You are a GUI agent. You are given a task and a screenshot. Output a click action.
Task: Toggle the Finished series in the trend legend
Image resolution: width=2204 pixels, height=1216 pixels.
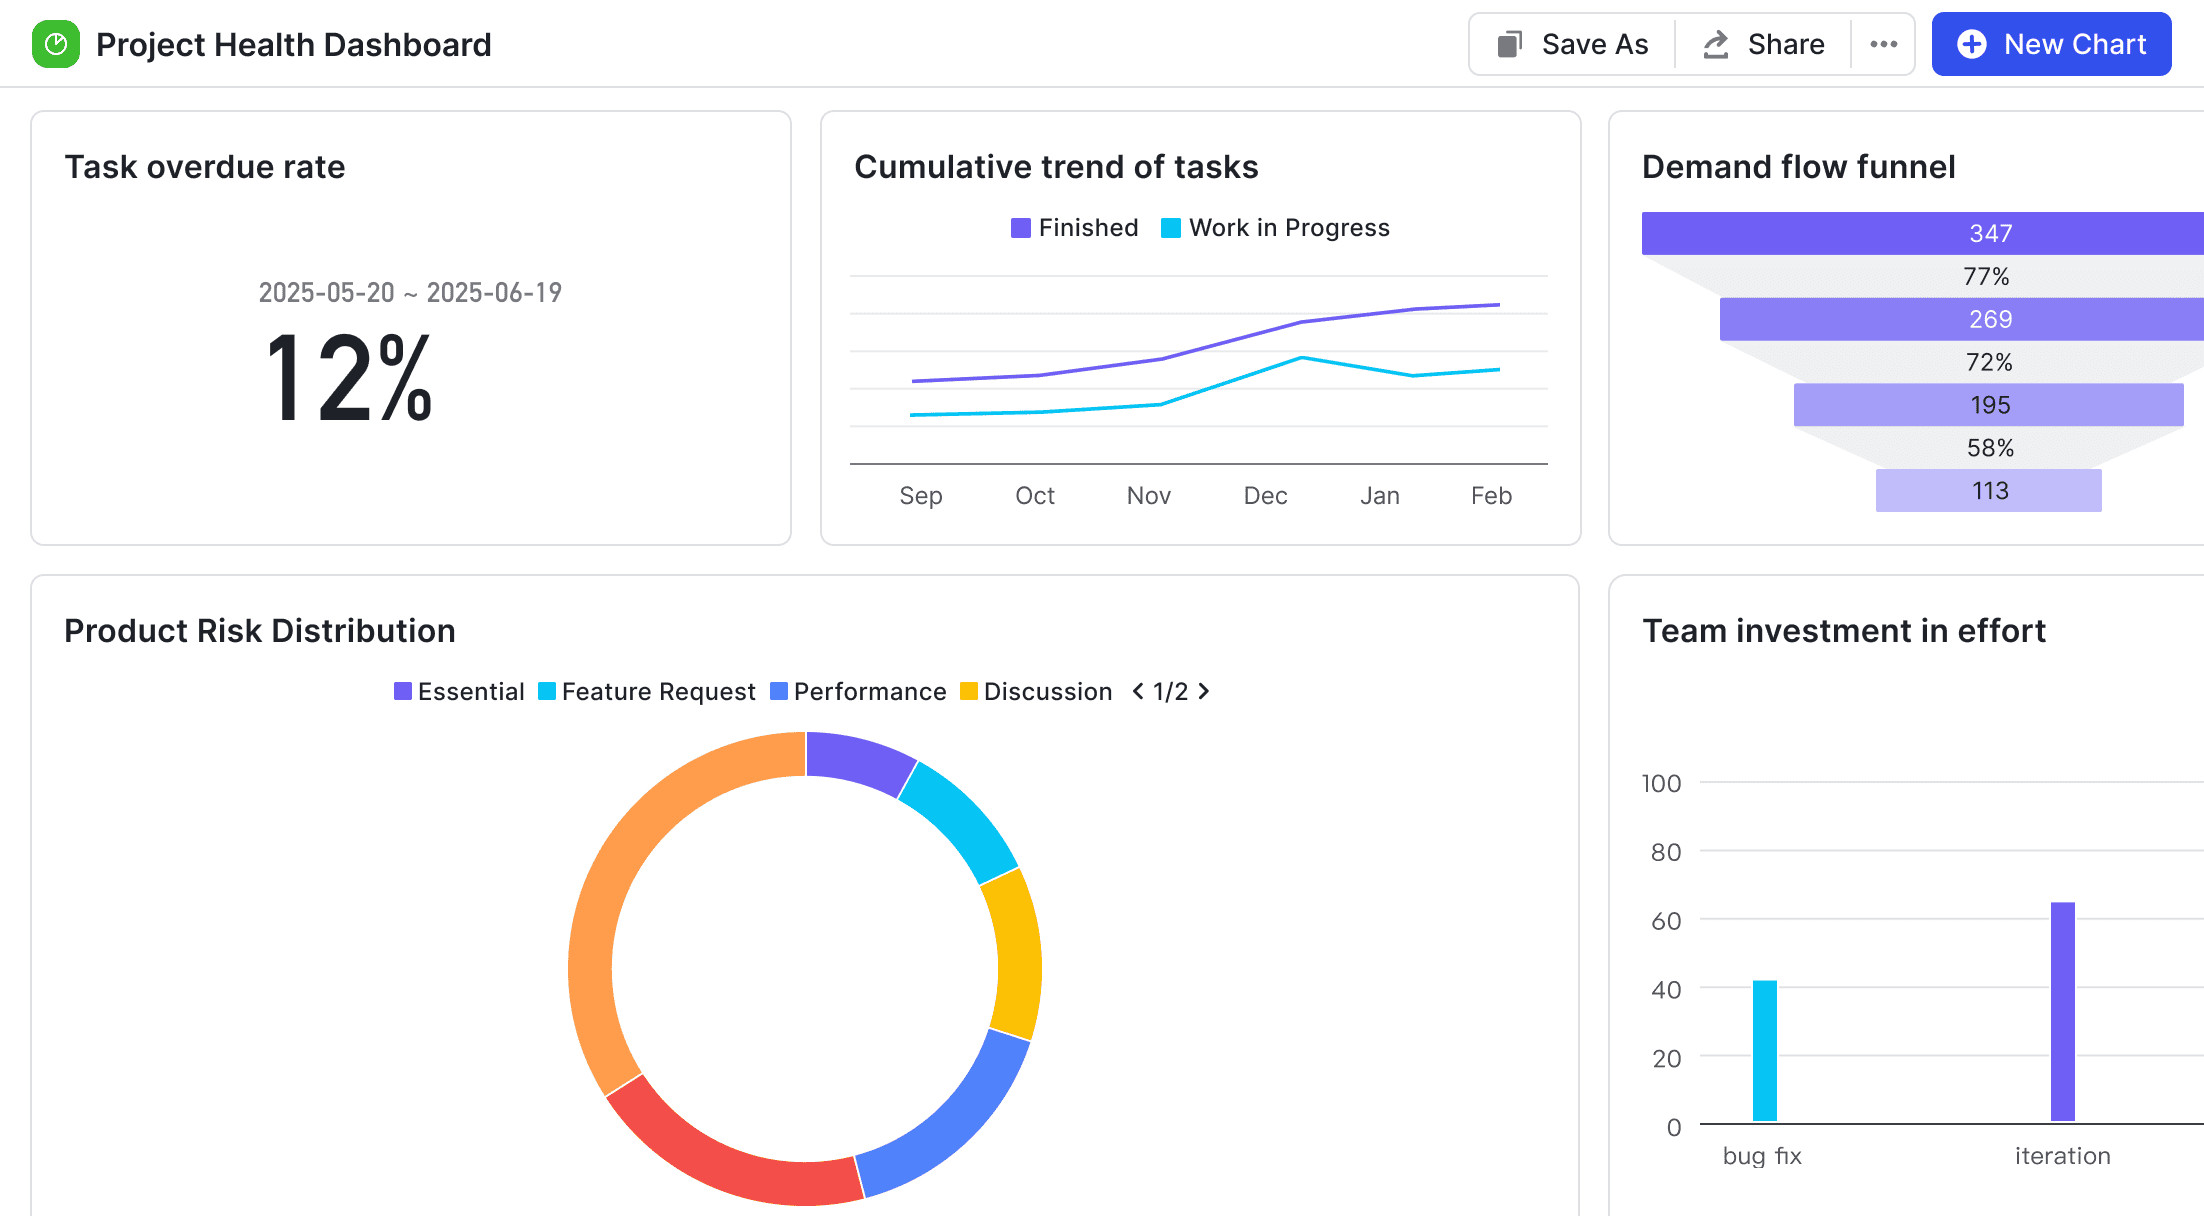click(x=1074, y=228)
